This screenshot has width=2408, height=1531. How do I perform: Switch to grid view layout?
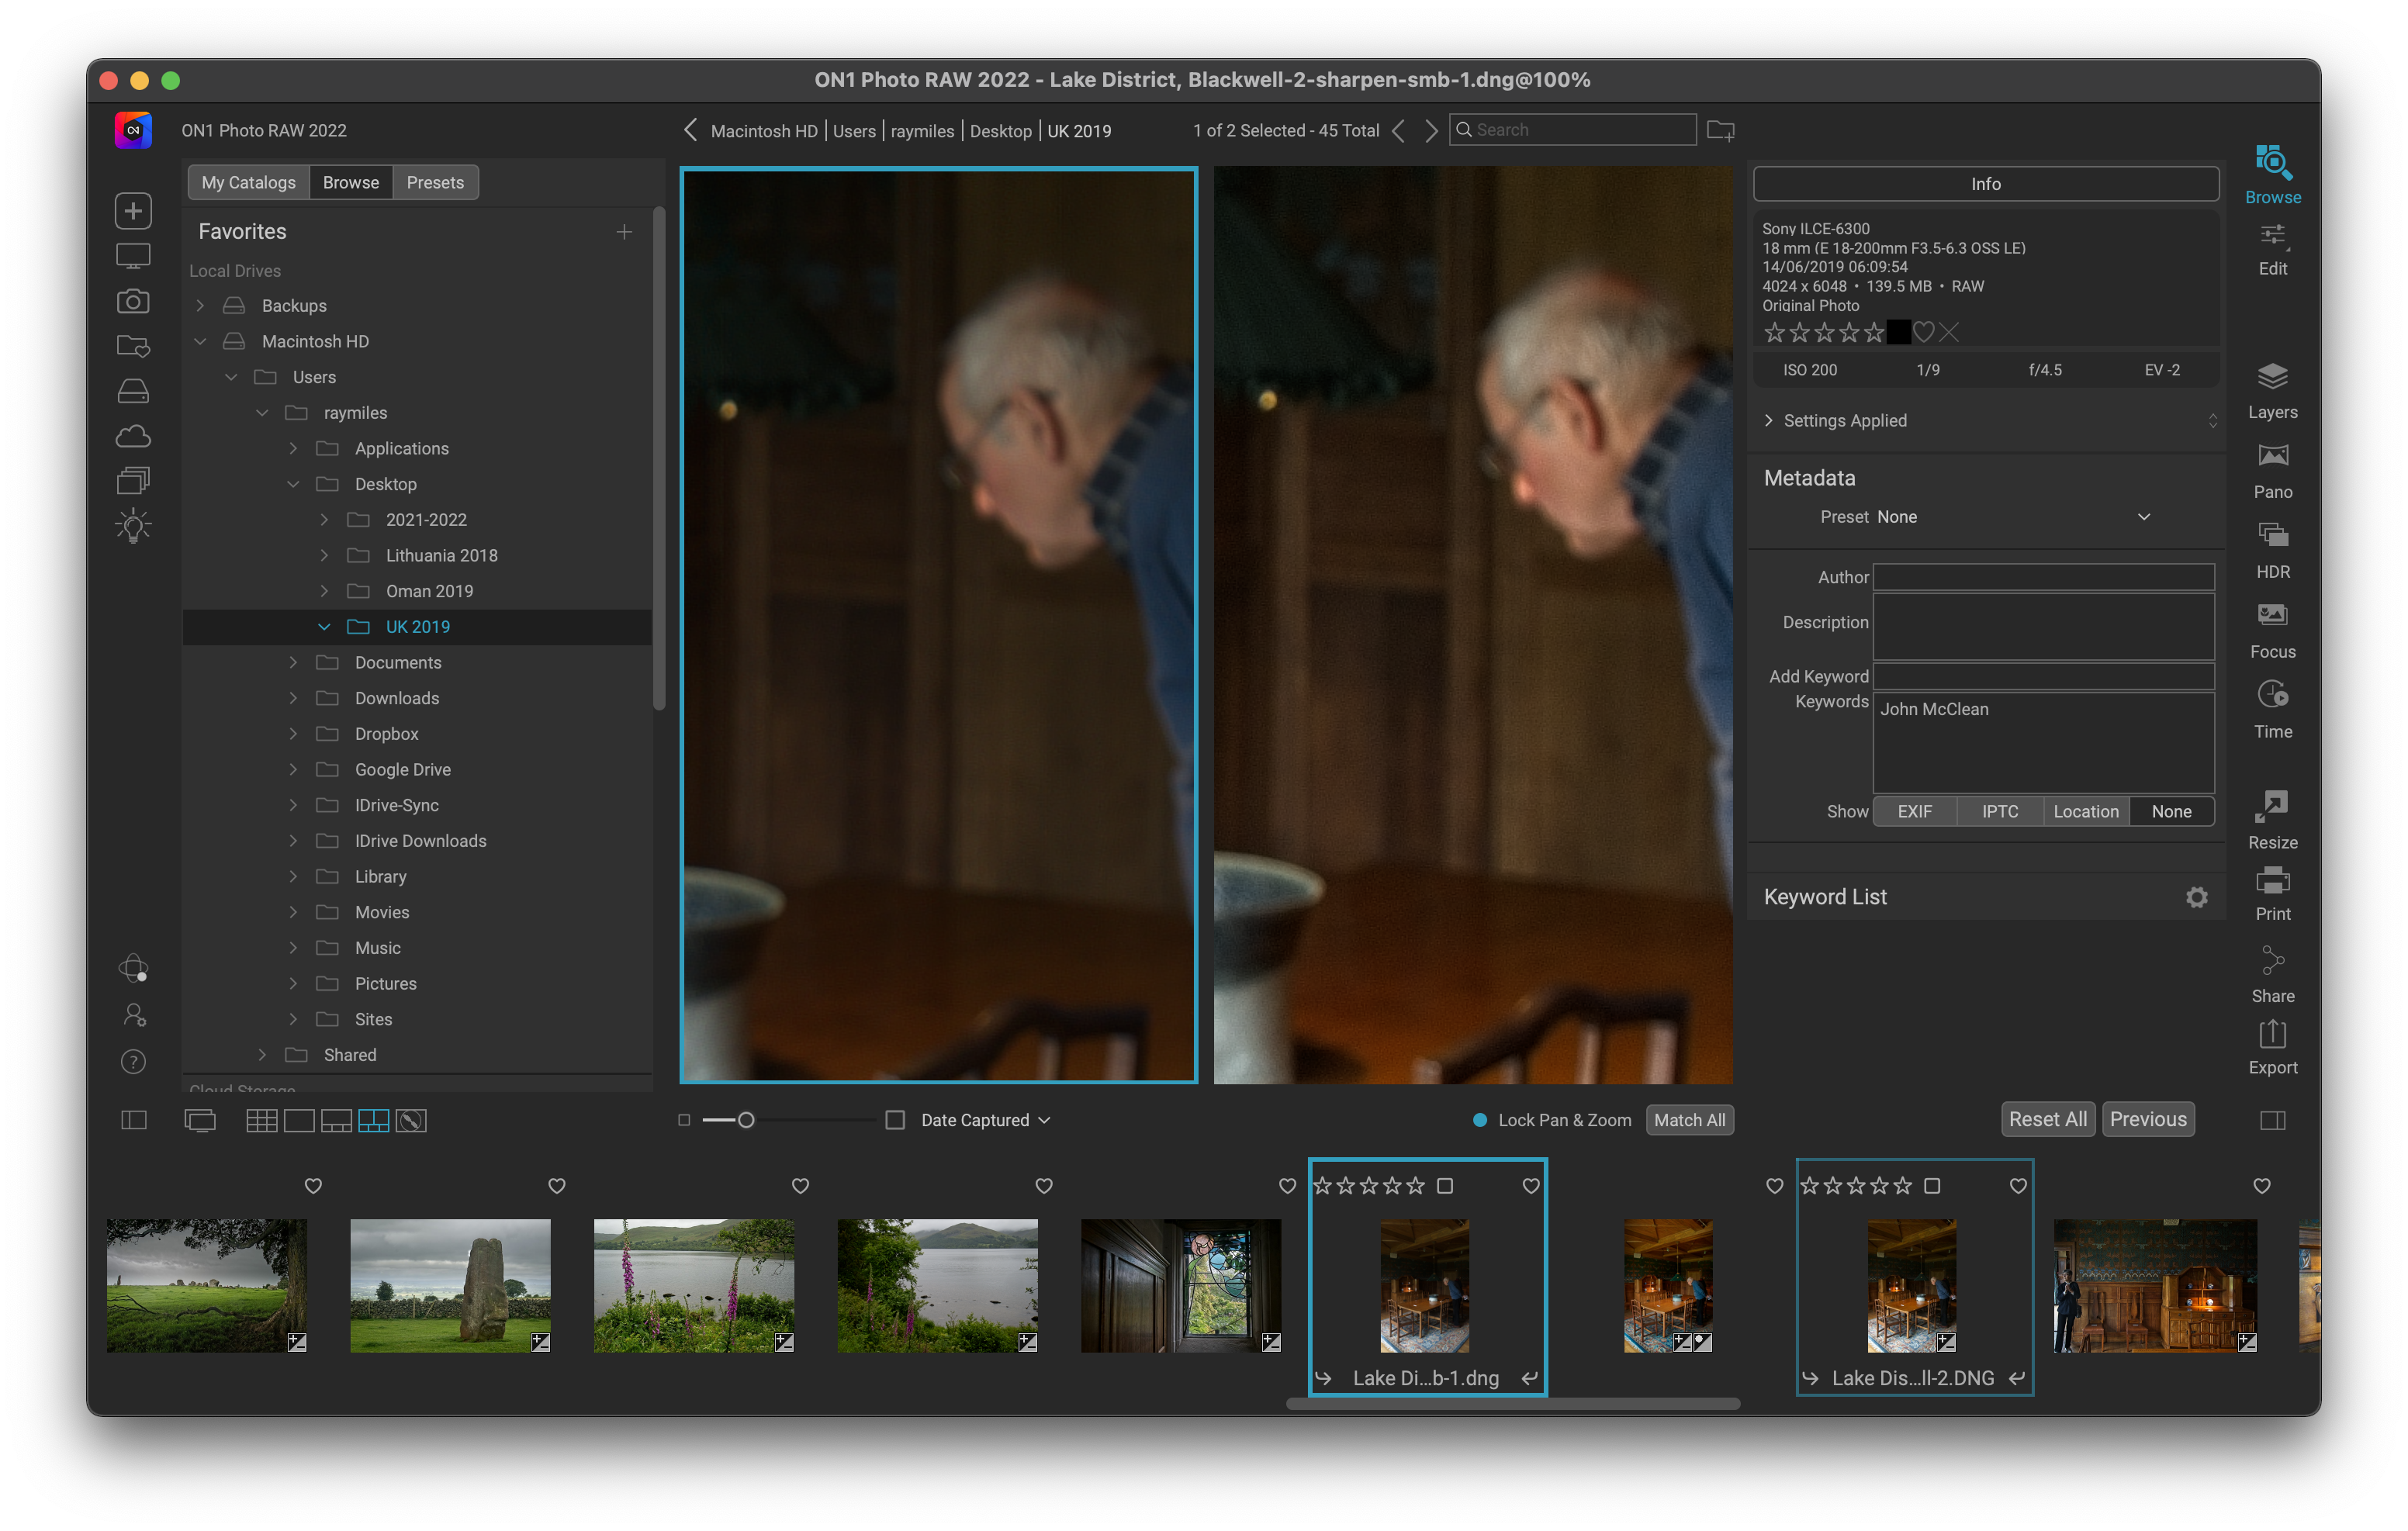(262, 1120)
